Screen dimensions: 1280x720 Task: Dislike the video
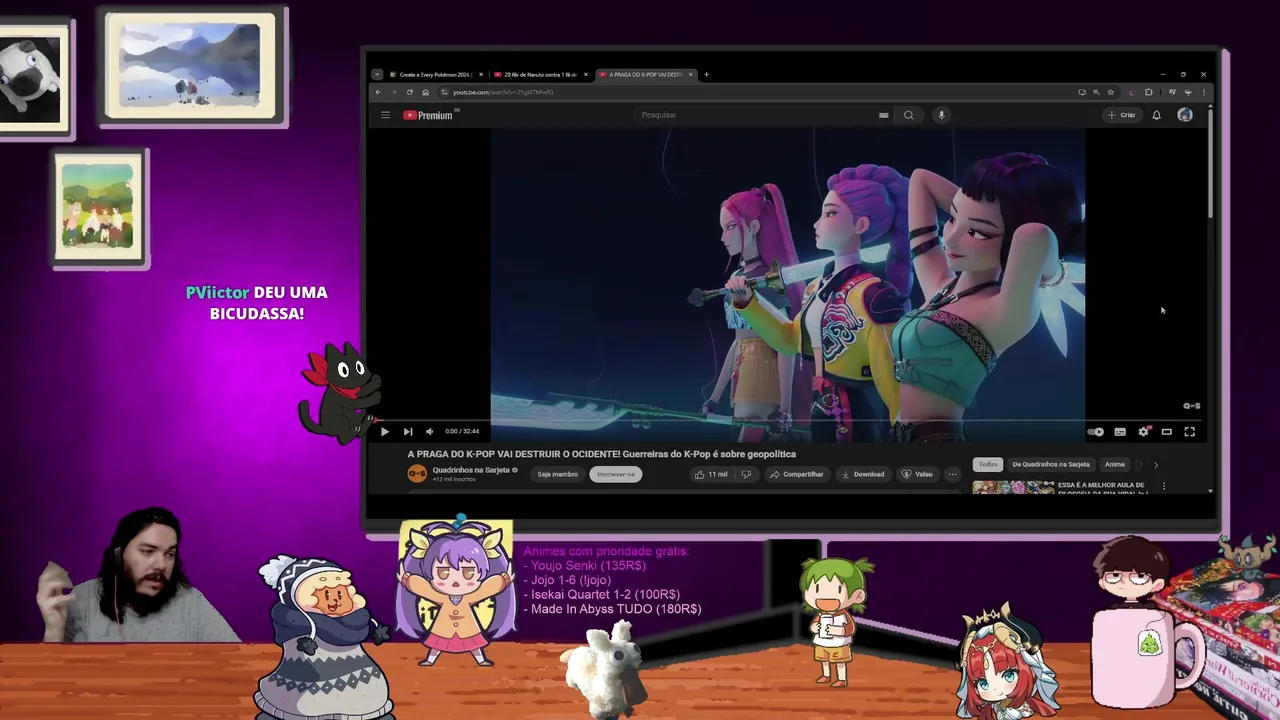click(x=746, y=474)
